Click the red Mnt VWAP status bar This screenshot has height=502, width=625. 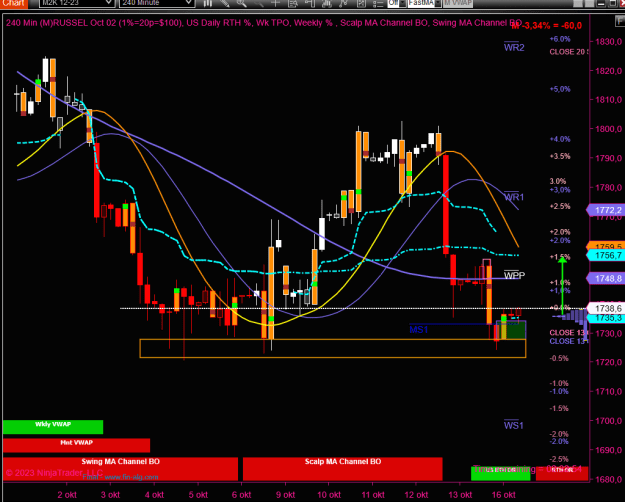(x=76, y=445)
